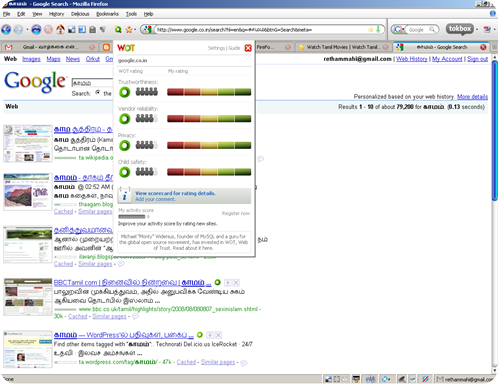Open Orkut link
Screen dimensions: 498x384
coord(93,59)
